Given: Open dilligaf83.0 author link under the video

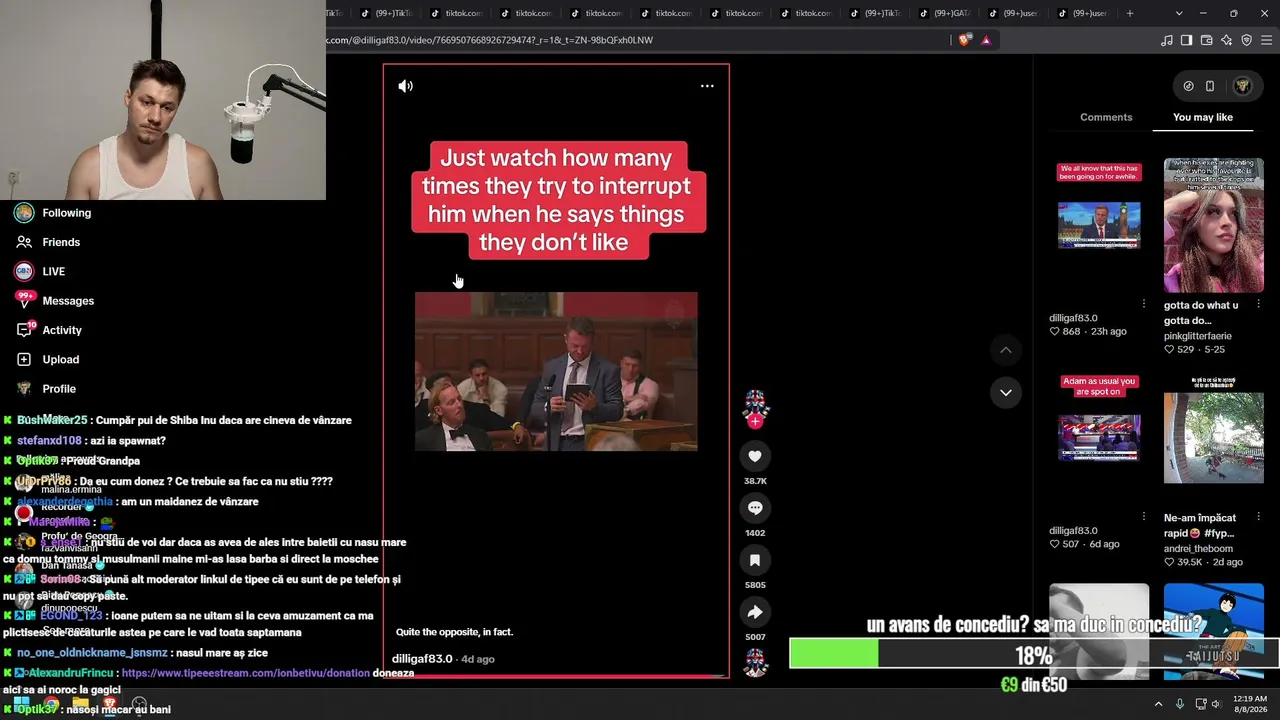Looking at the screenshot, I should point(422,659).
